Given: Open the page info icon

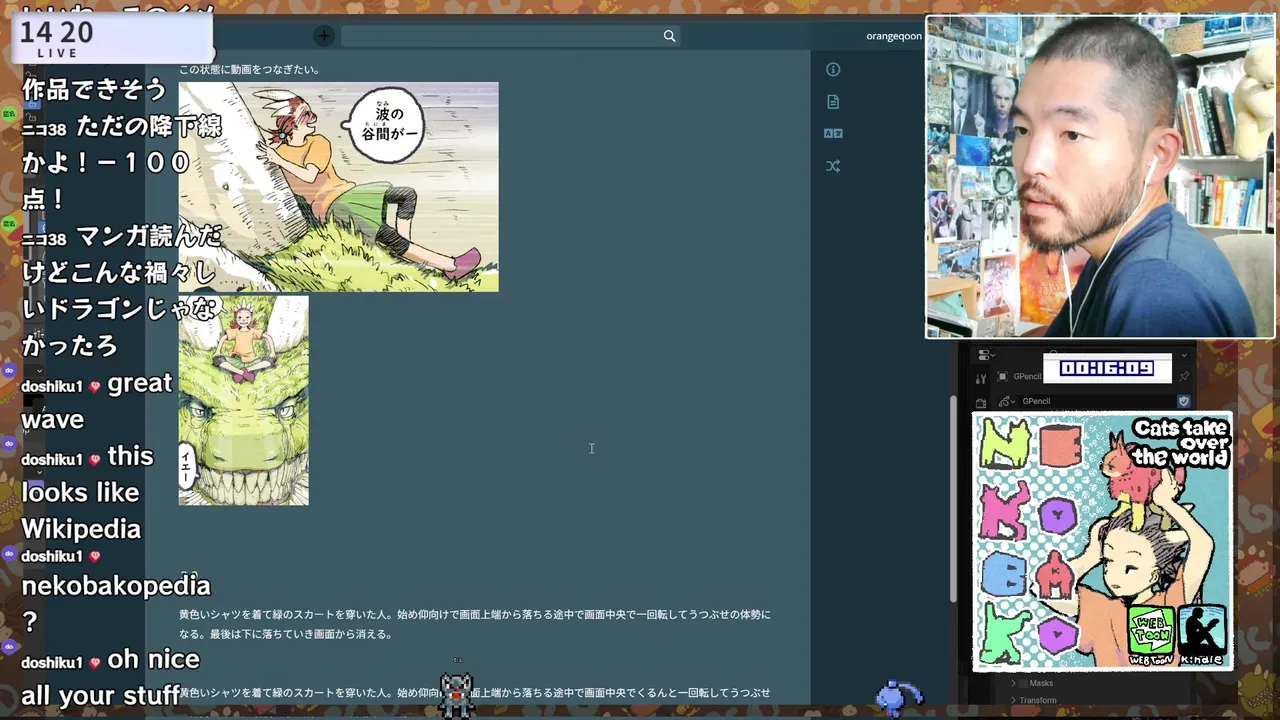Looking at the screenshot, I should click(833, 69).
